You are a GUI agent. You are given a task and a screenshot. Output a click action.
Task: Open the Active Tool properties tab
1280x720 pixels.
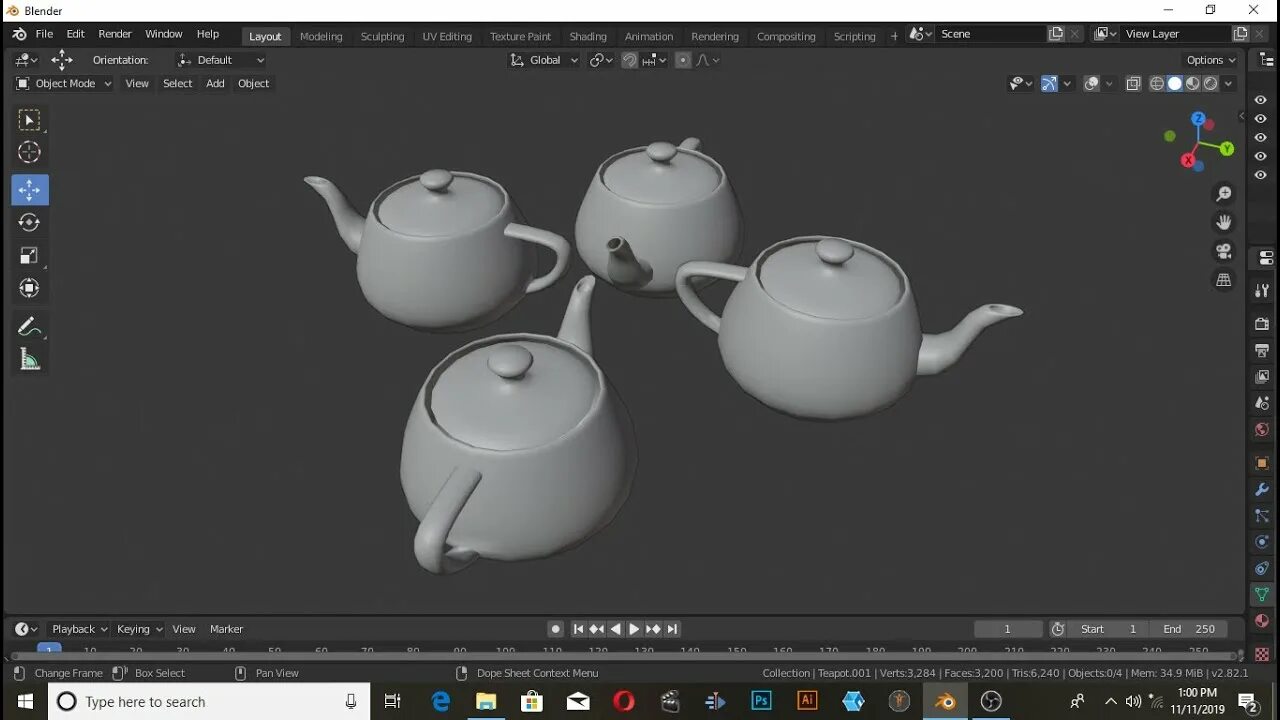pyautogui.click(x=1262, y=290)
